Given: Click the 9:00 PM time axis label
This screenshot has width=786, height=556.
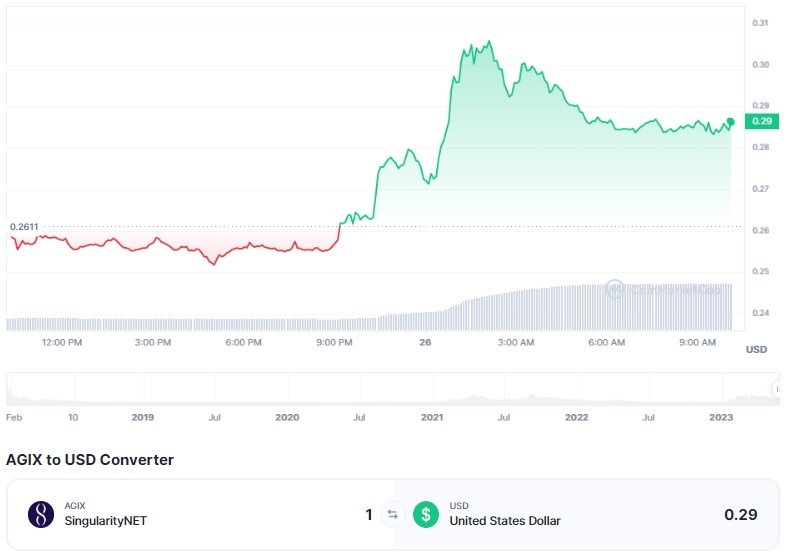Looking at the screenshot, I should click(334, 342).
